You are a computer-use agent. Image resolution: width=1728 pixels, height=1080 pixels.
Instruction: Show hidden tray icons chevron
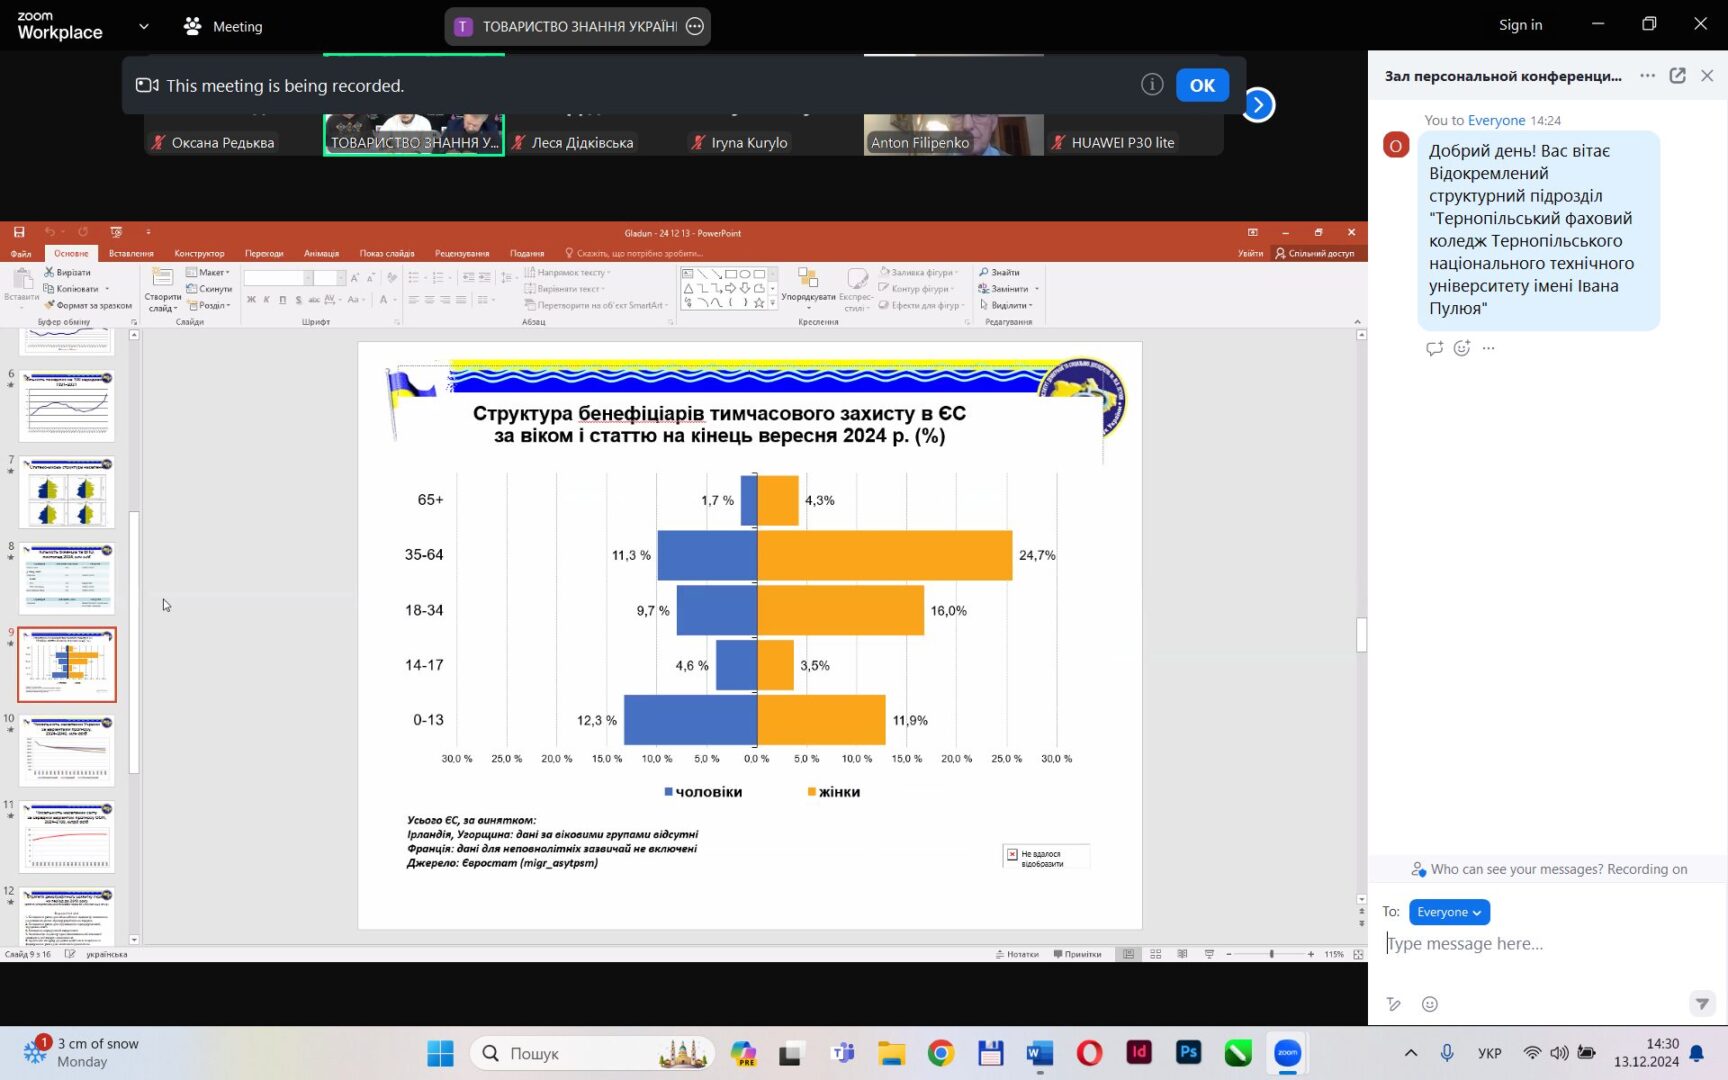click(x=1411, y=1053)
